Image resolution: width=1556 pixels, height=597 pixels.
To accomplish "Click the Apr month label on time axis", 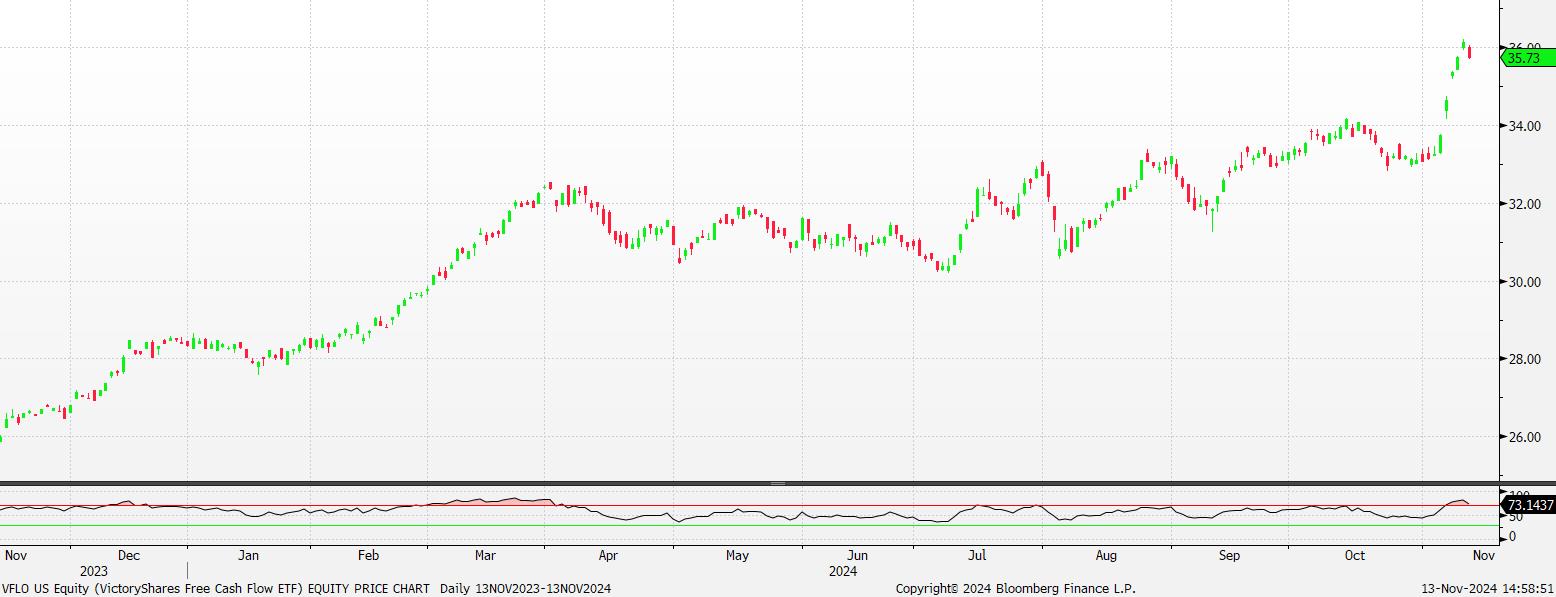I will click(x=607, y=554).
